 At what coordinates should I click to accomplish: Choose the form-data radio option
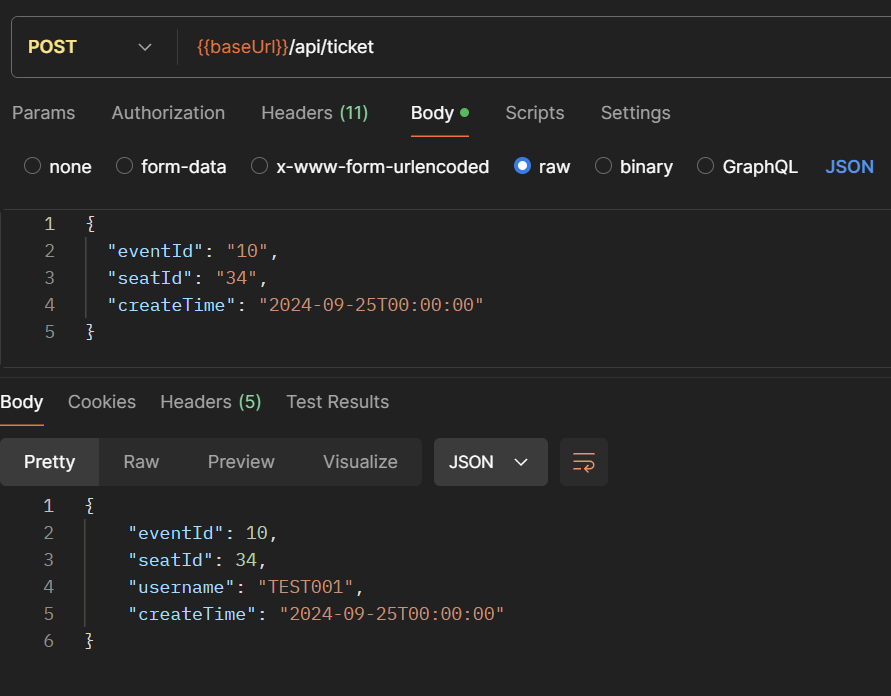click(125, 167)
